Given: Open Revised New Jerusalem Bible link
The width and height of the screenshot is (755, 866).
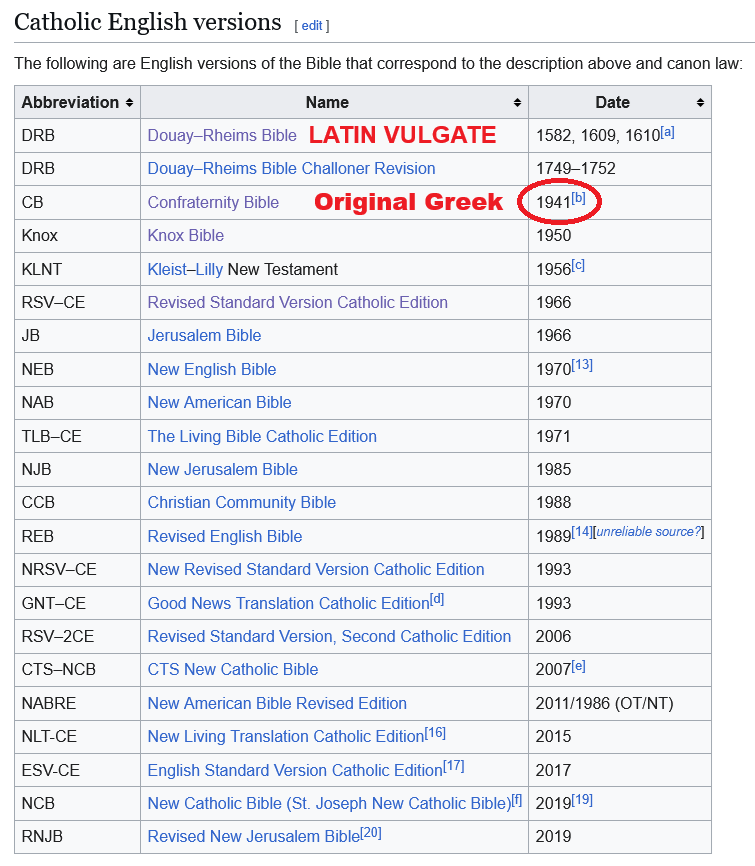Looking at the screenshot, I should [254, 836].
